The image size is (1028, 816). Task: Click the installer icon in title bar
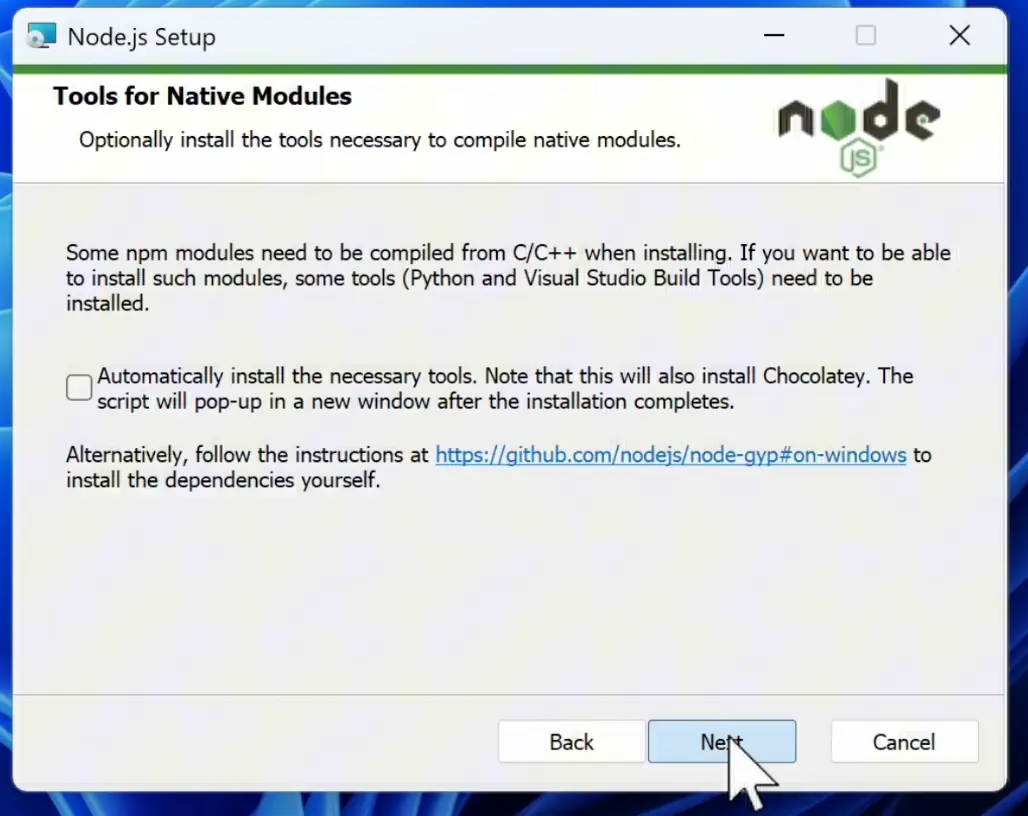coord(41,36)
